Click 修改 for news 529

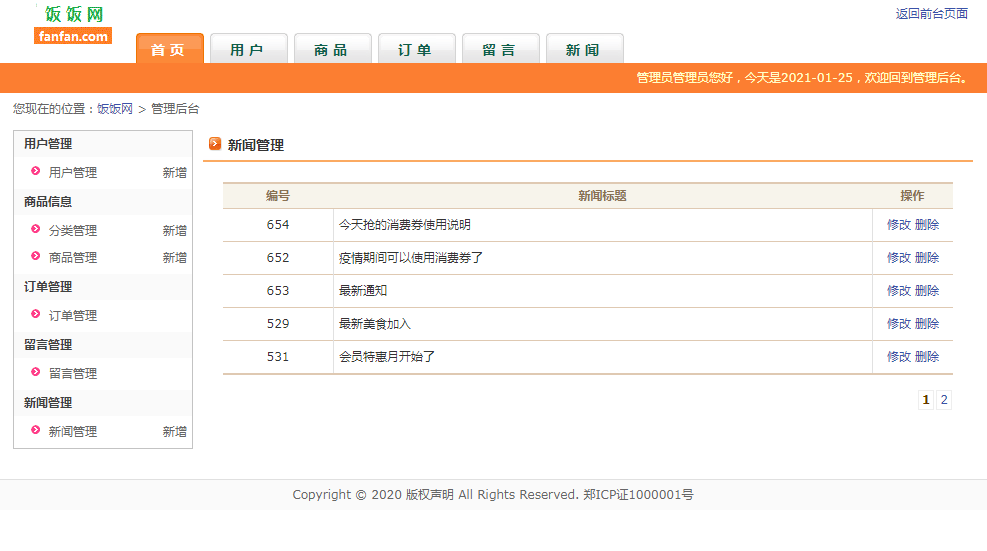pos(899,324)
